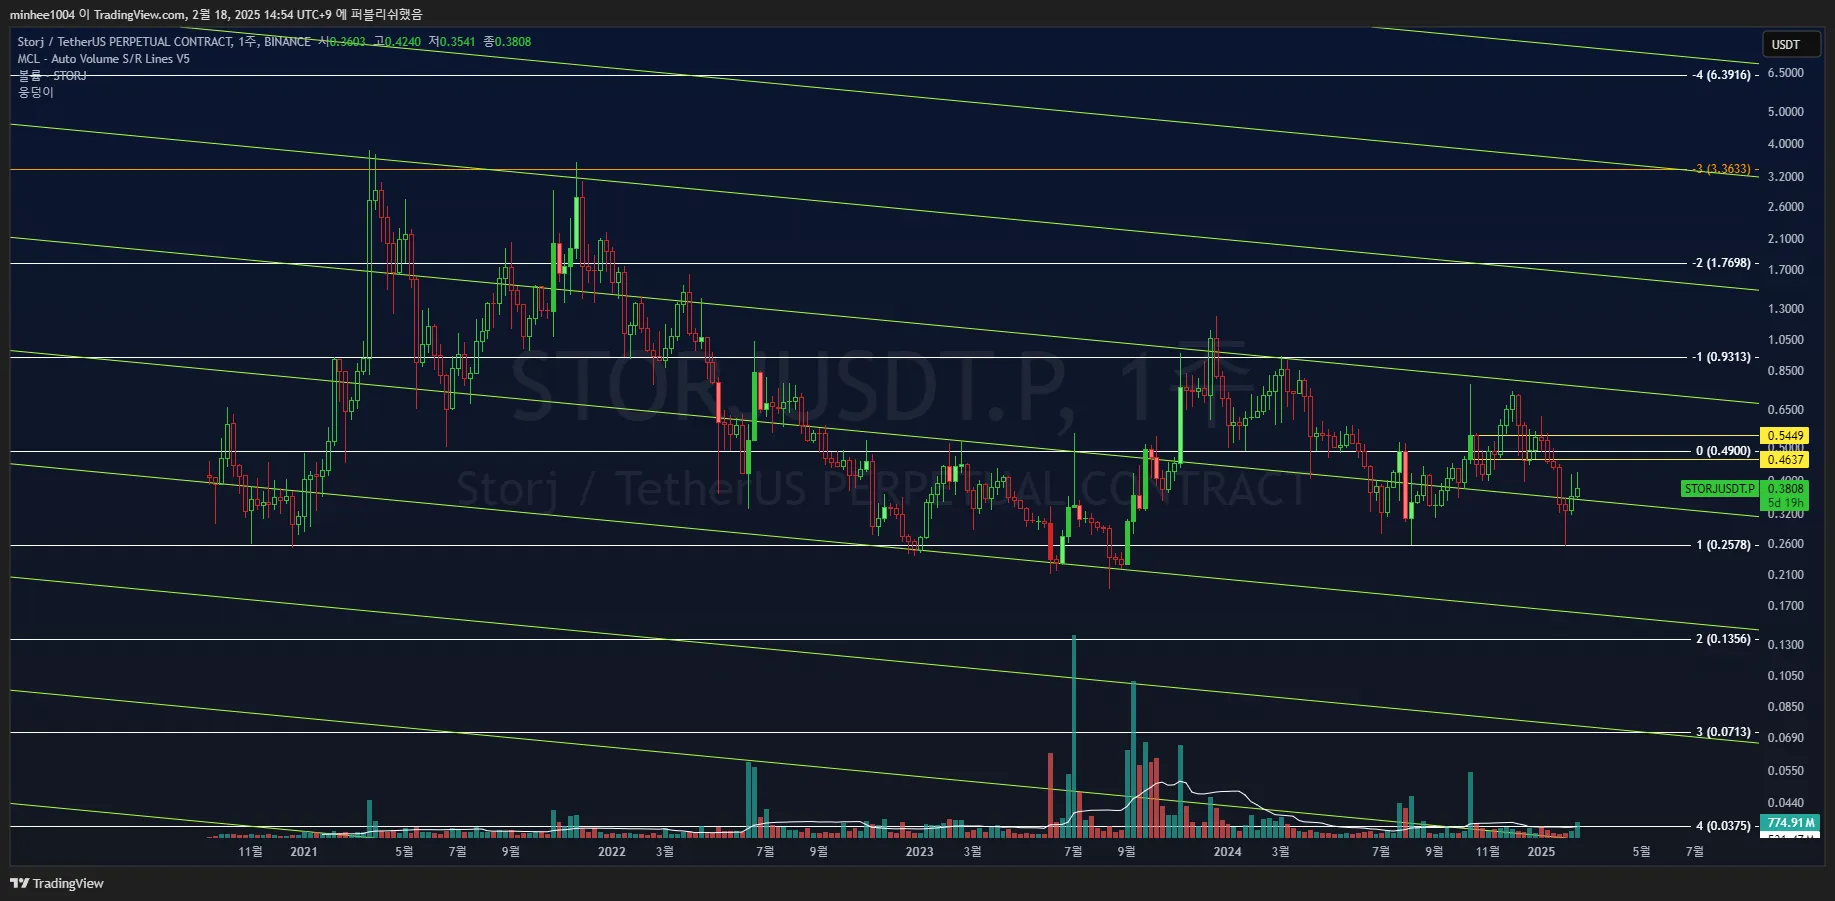
Task: Click the 'minhee1004' publisher caption text
Action: [x=43, y=14]
